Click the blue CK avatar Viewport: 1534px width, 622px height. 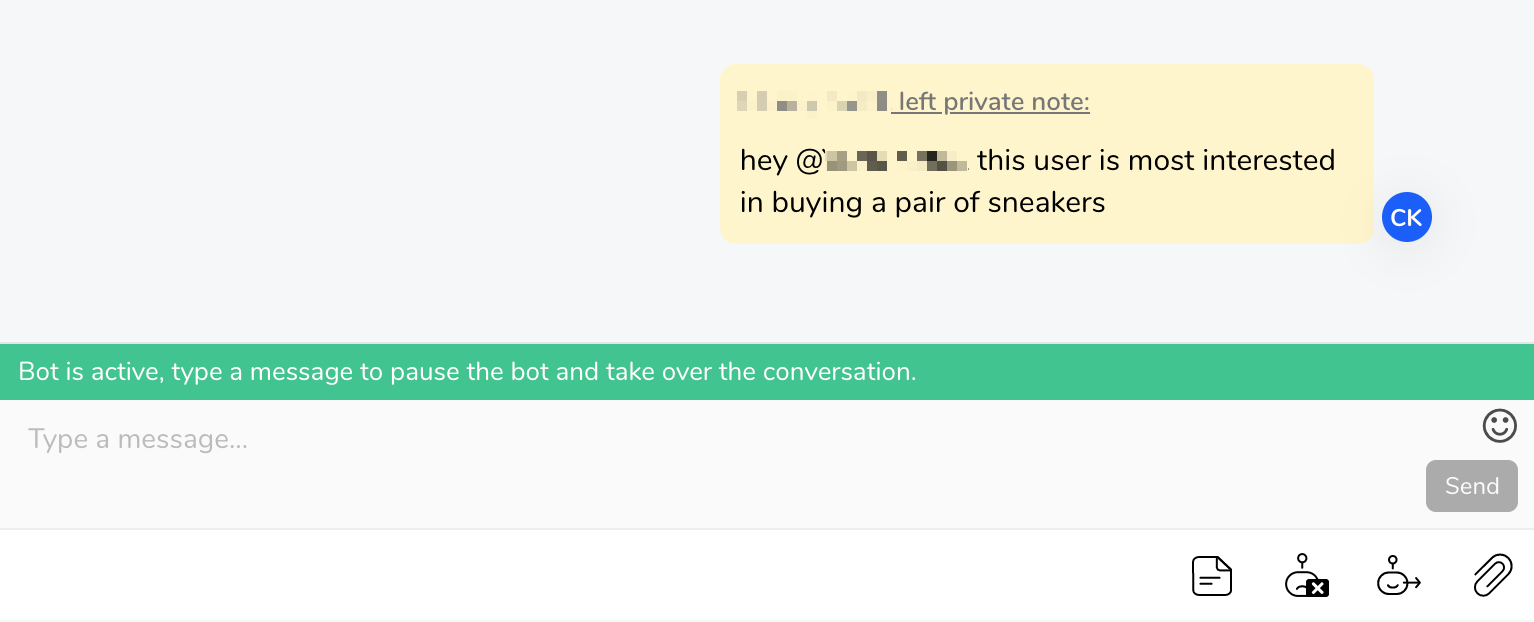pyautogui.click(x=1407, y=218)
